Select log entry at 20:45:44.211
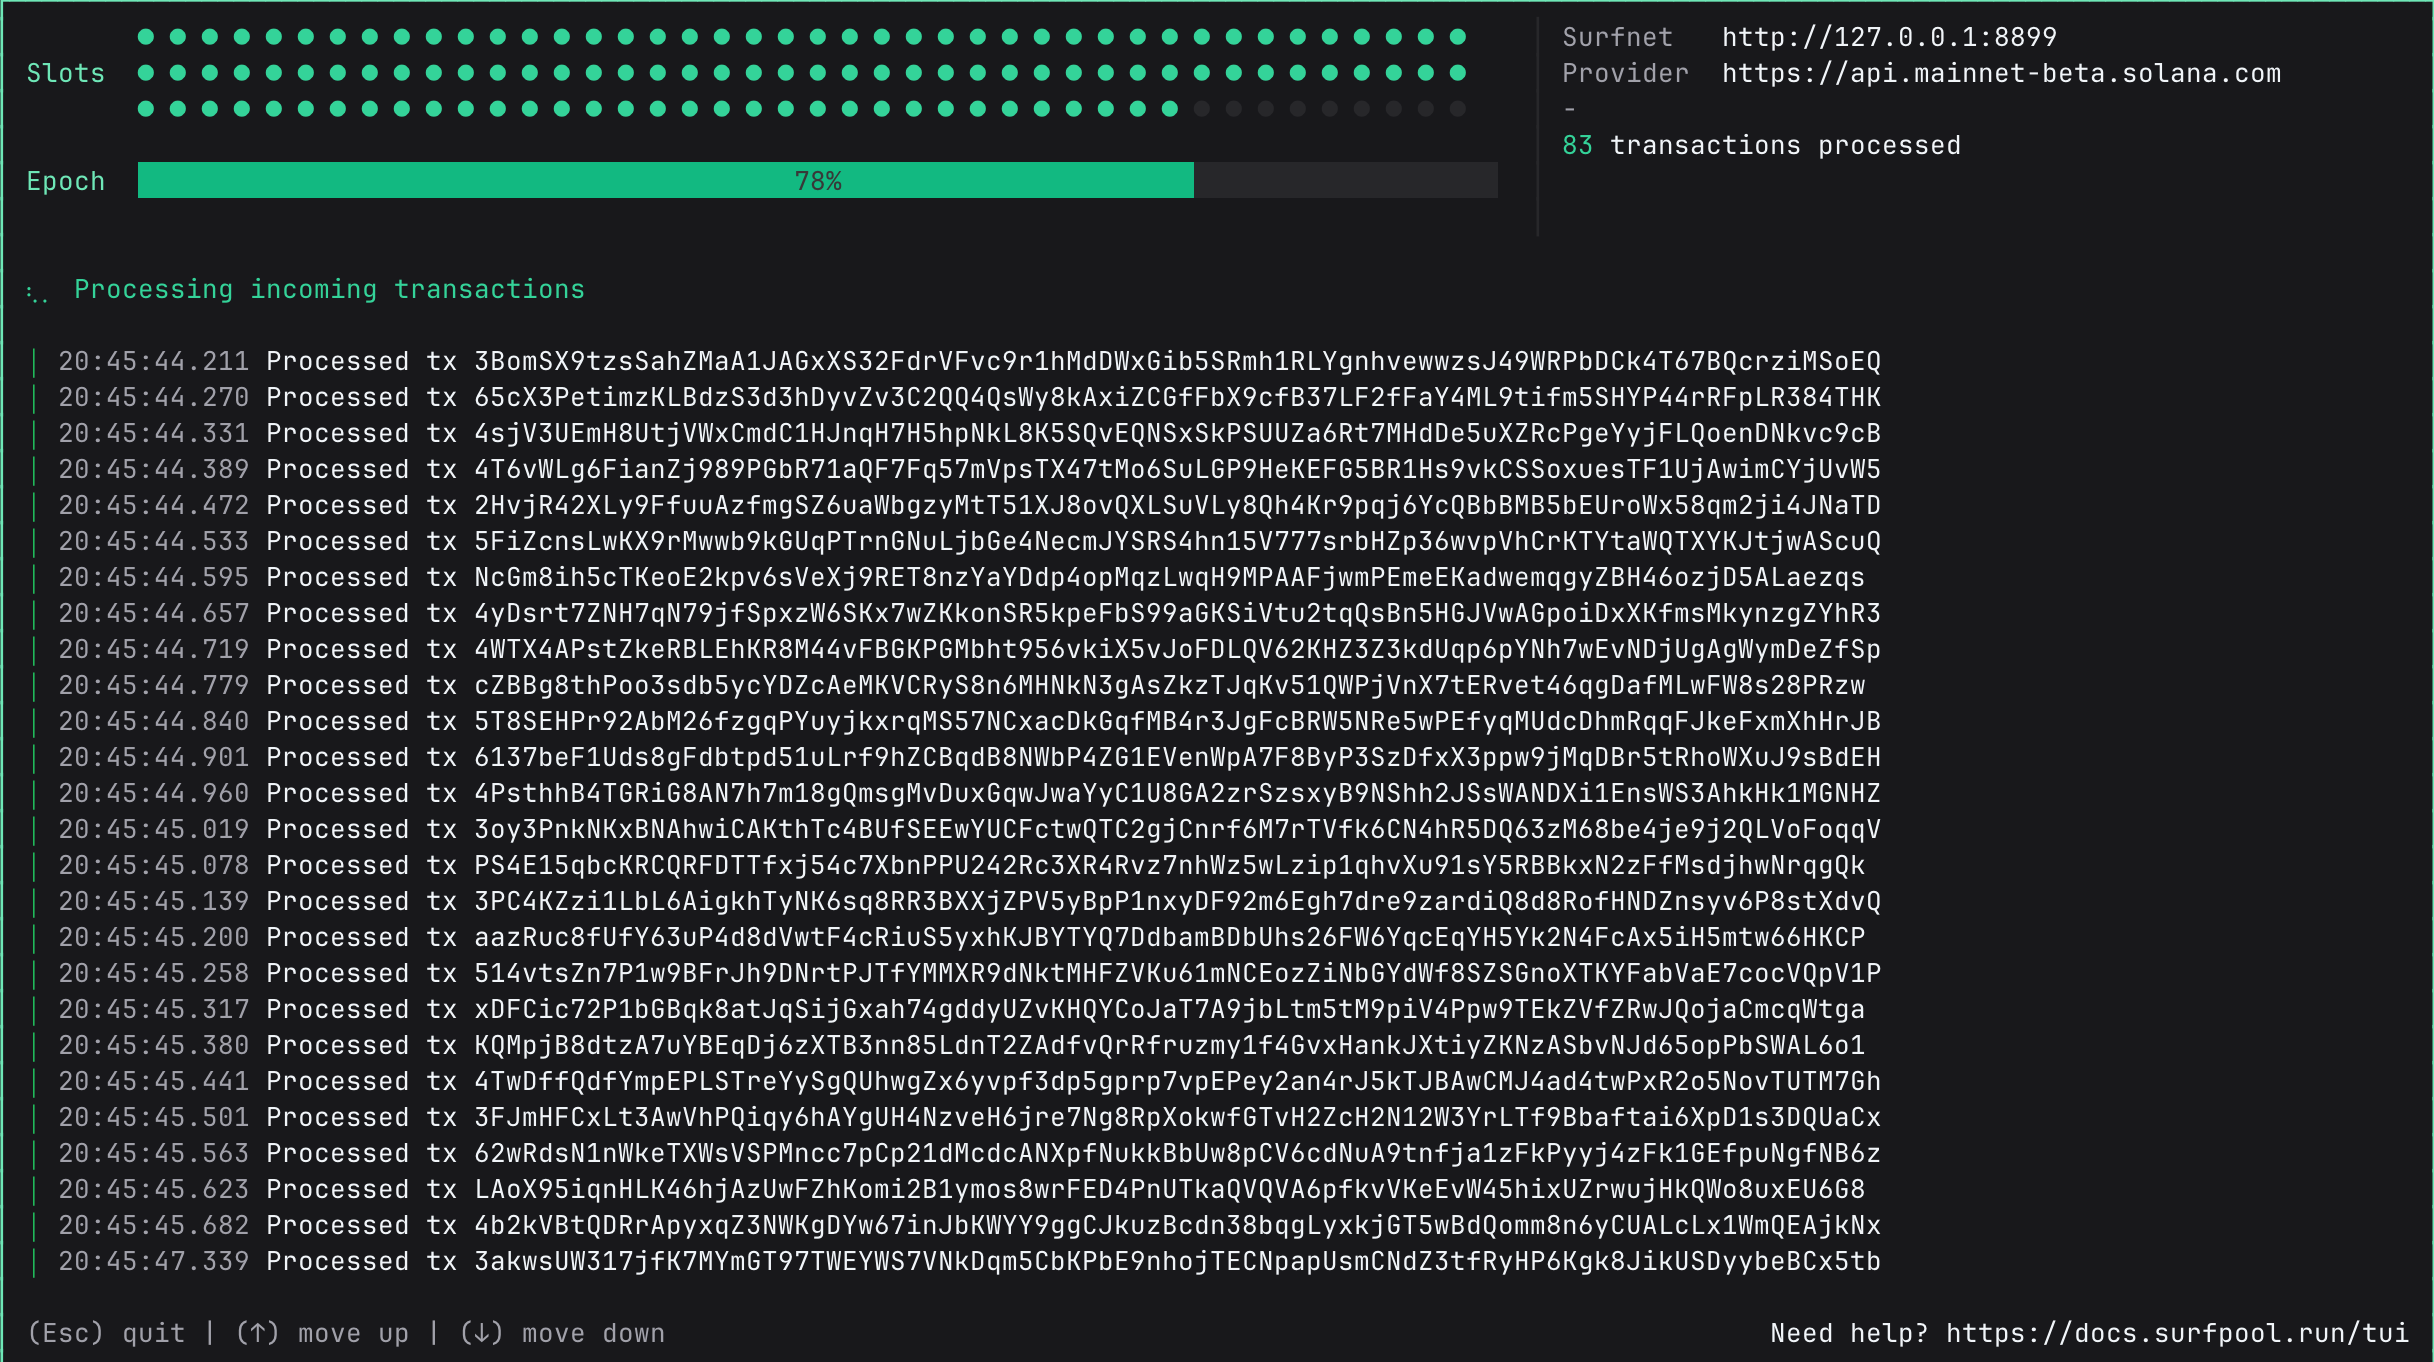 [x=152, y=361]
